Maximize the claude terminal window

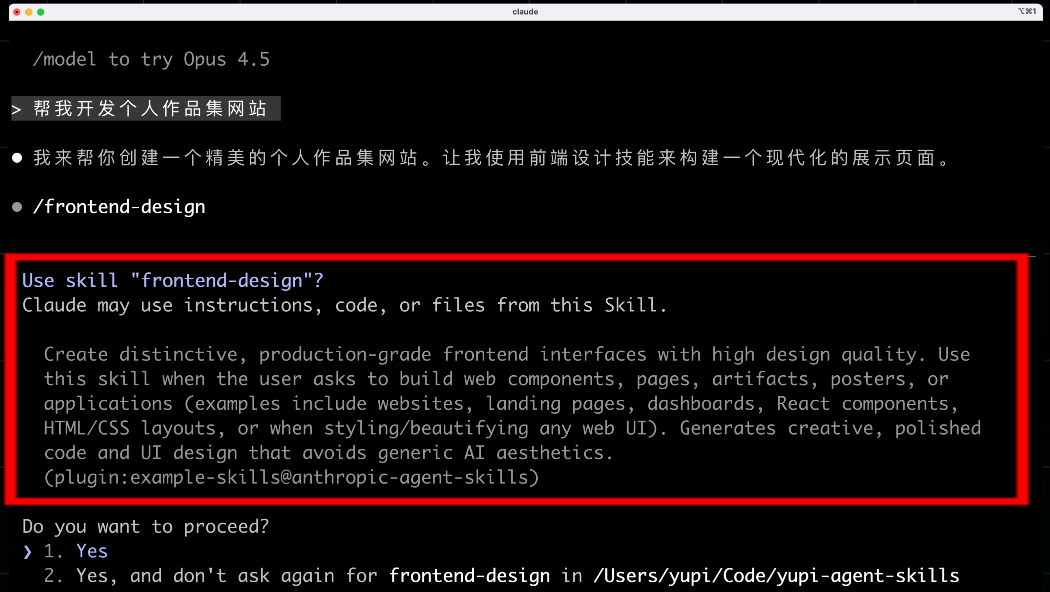(41, 12)
